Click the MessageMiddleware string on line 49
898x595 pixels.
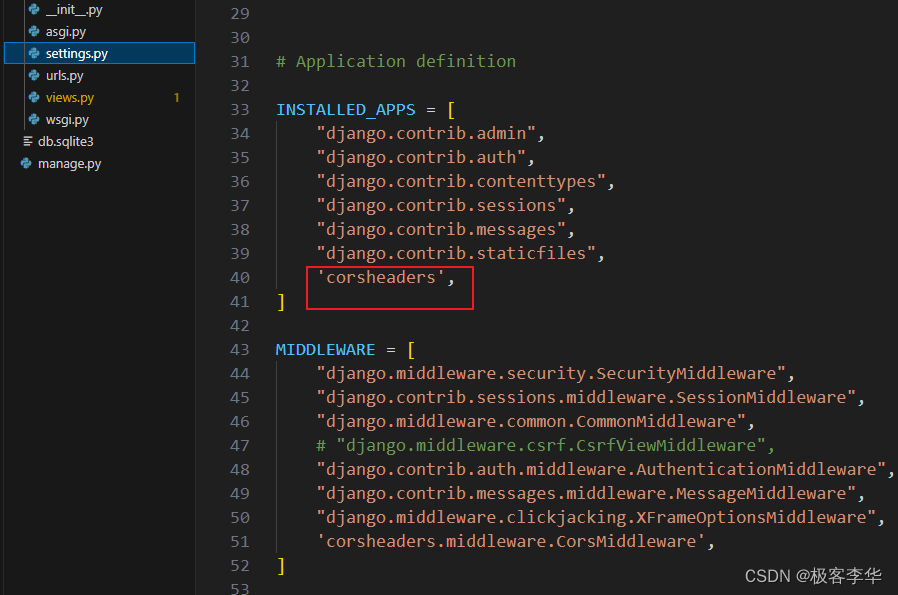(586, 494)
